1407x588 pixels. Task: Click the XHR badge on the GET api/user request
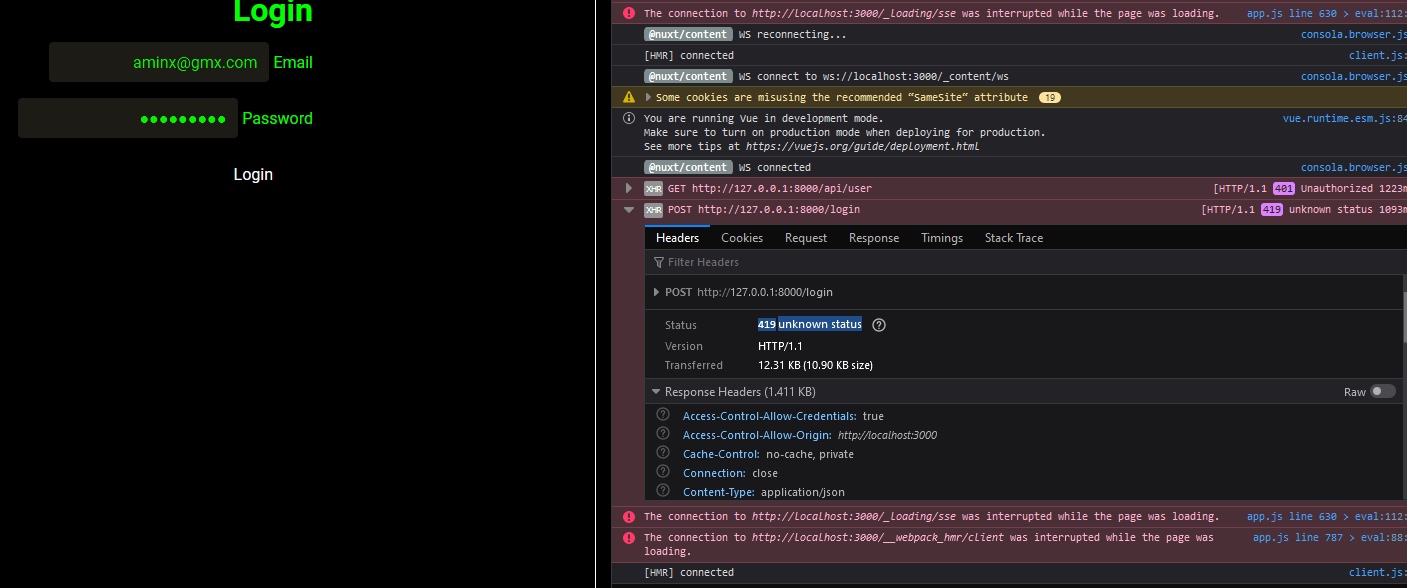coord(653,188)
